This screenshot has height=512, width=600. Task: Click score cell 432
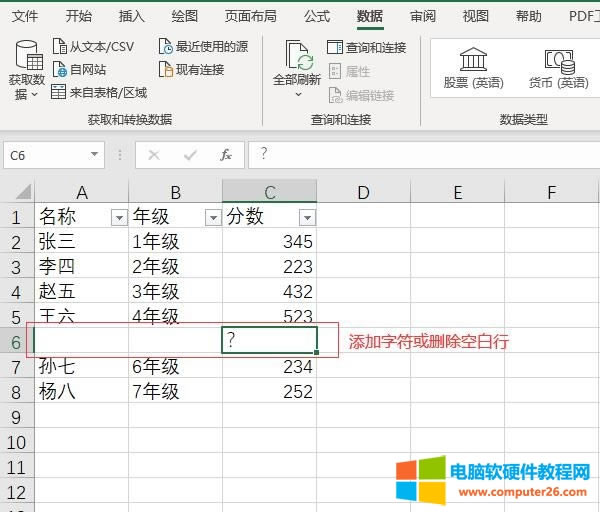pyautogui.click(x=269, y=291)
